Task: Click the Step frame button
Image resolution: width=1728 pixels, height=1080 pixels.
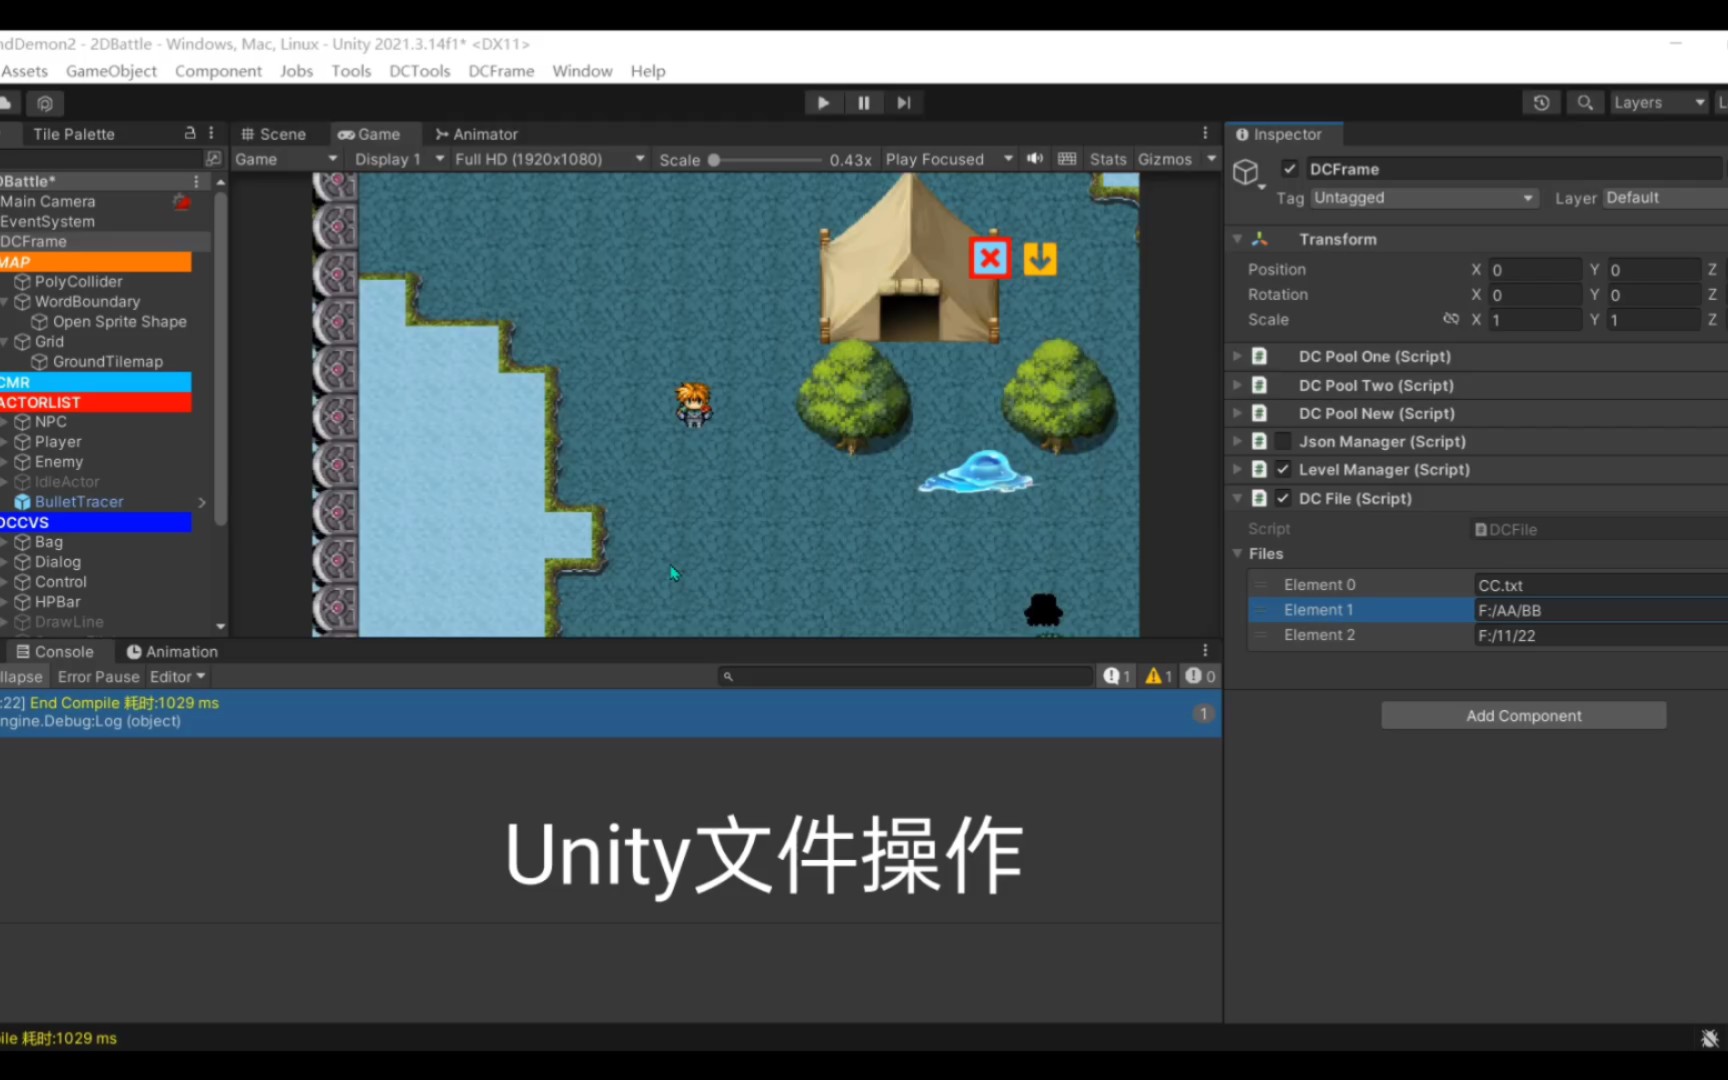Action: (903, 102)
